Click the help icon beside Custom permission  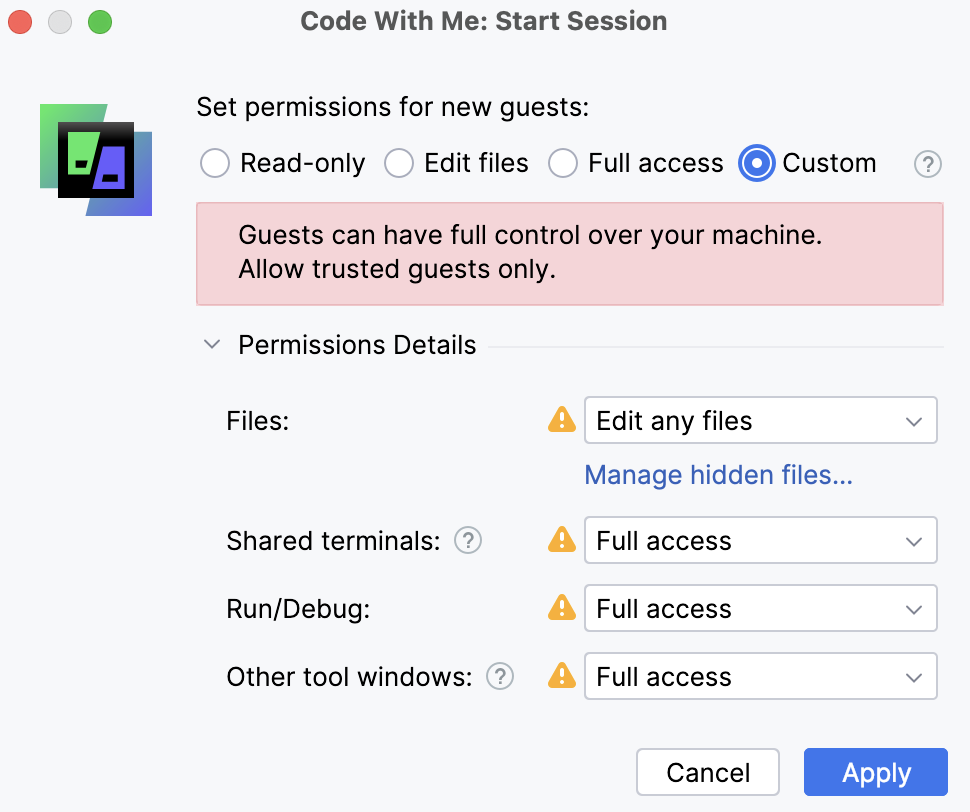point(927,163)
